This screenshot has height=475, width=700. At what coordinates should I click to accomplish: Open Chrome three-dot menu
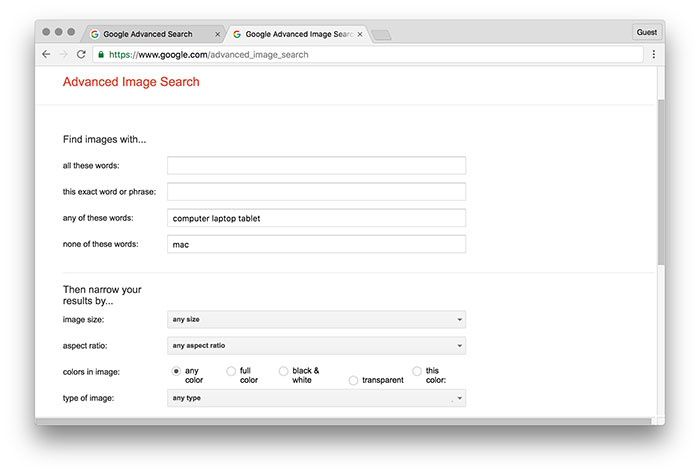tap(654, 54)
